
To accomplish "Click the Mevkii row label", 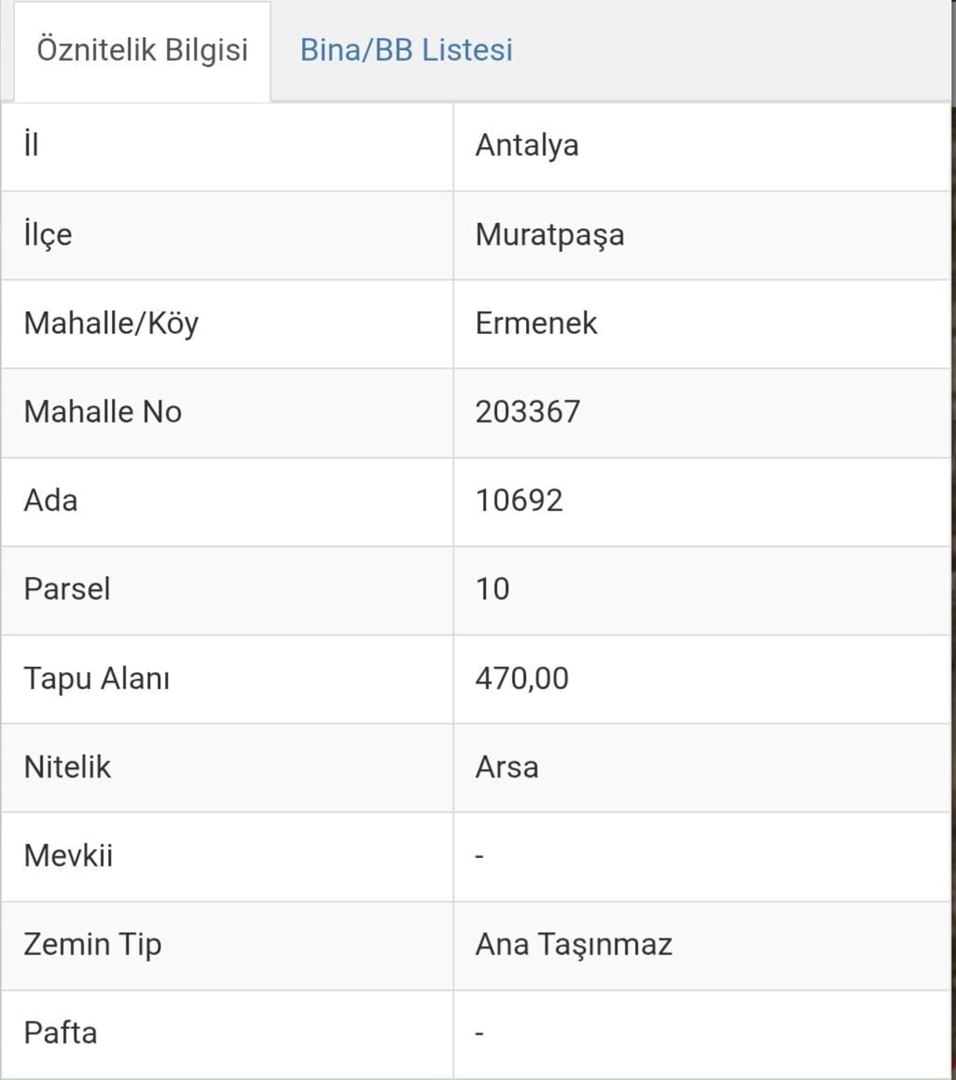I will pos(68,856).
